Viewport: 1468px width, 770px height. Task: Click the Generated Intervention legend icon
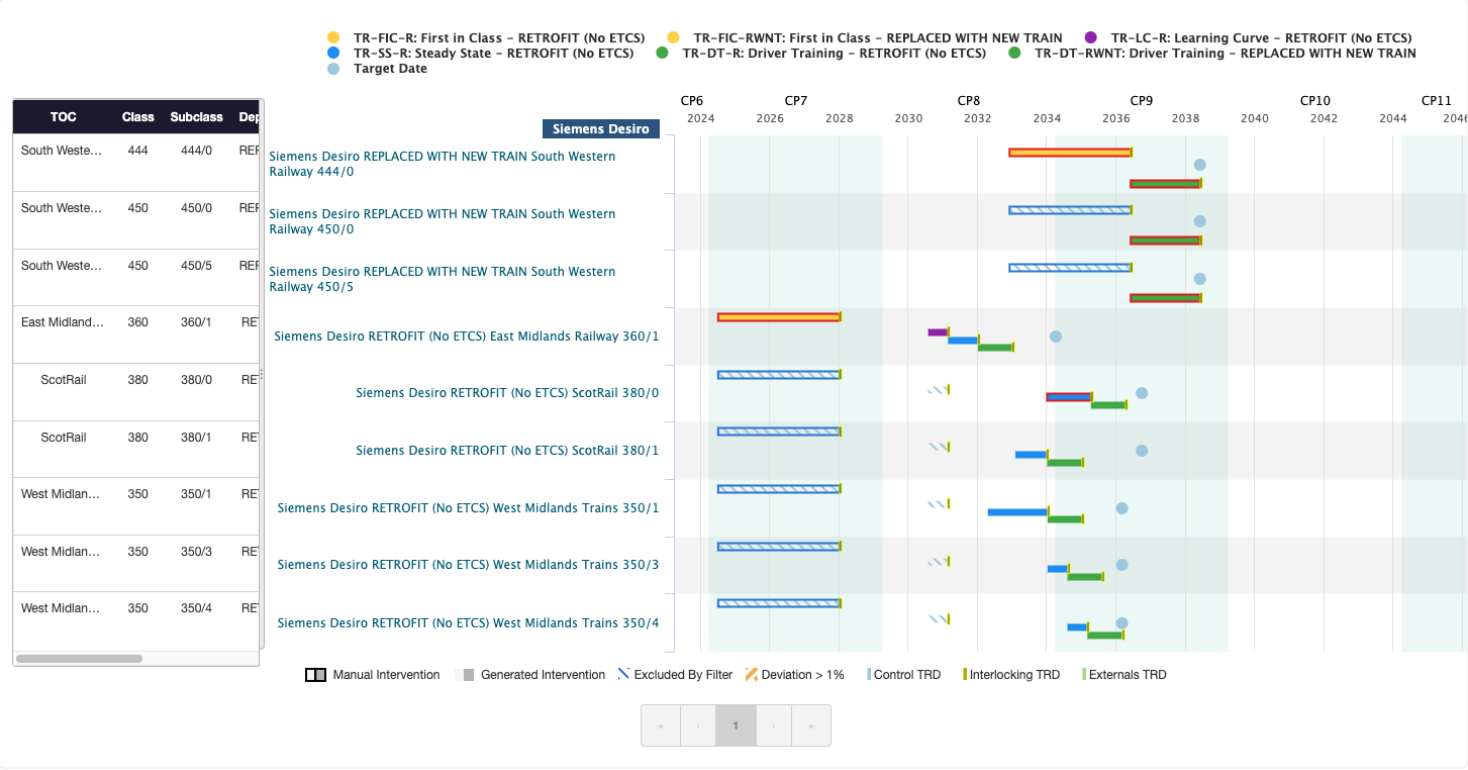pos(463,675)
